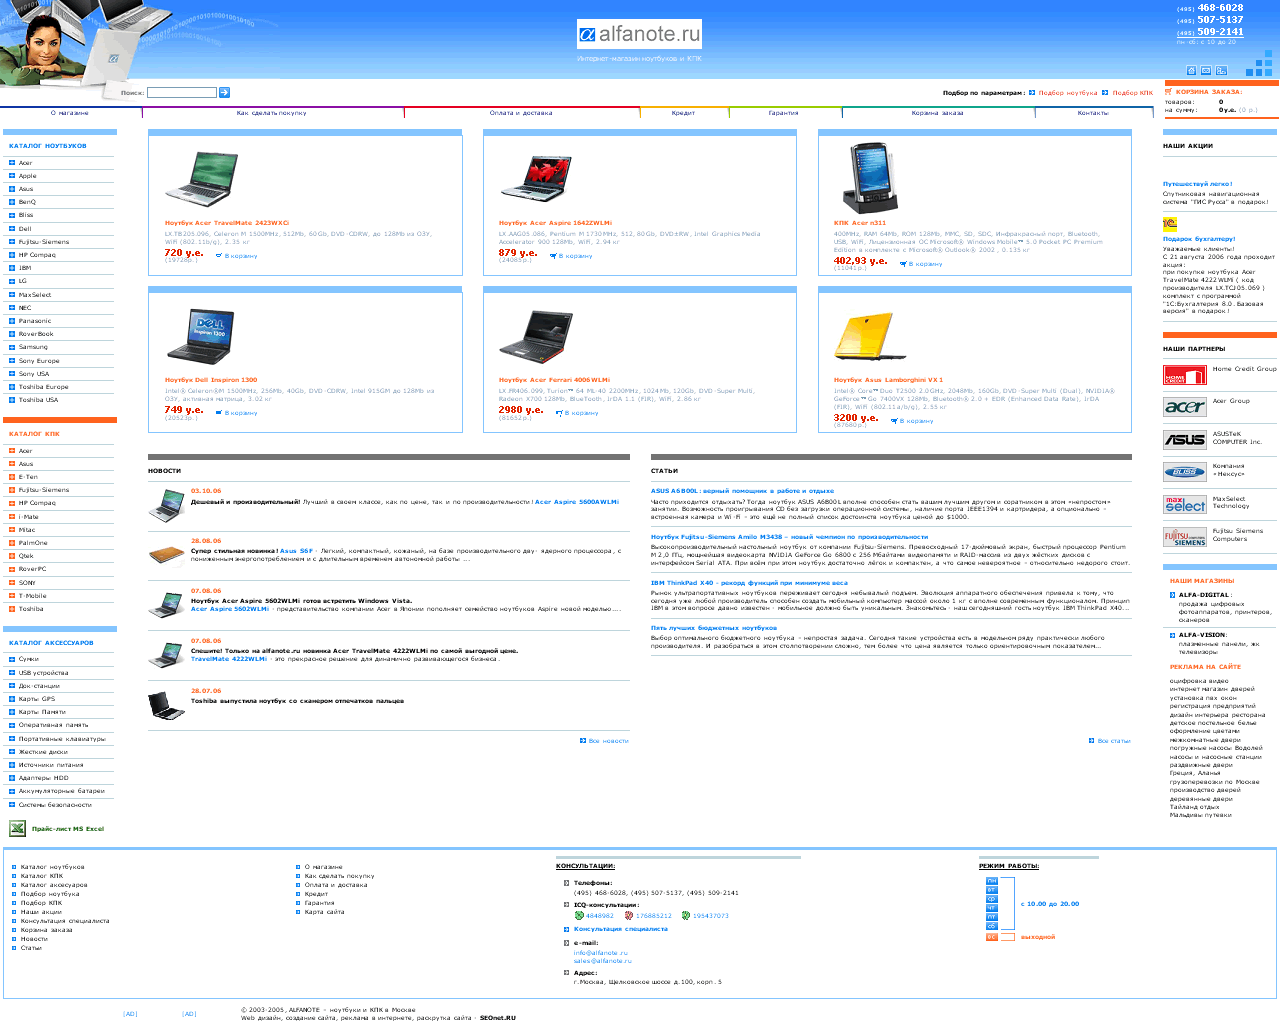The image size is (1280, 1024).
Task: Click the envelope mail icon in header
Action: click(1206, 70)
